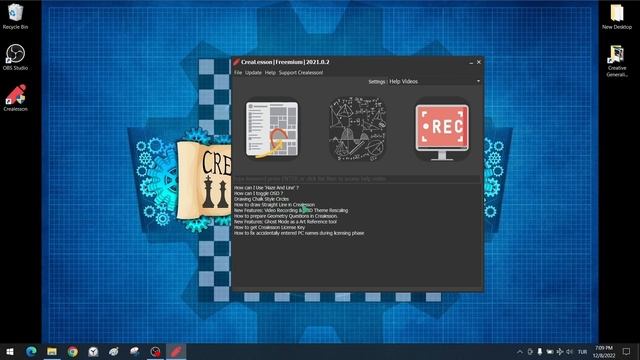Viewport: 640px width, 360px height.
Task: Open 'How to prepare Geometry Questions' entry
Action: coord(286,216)
